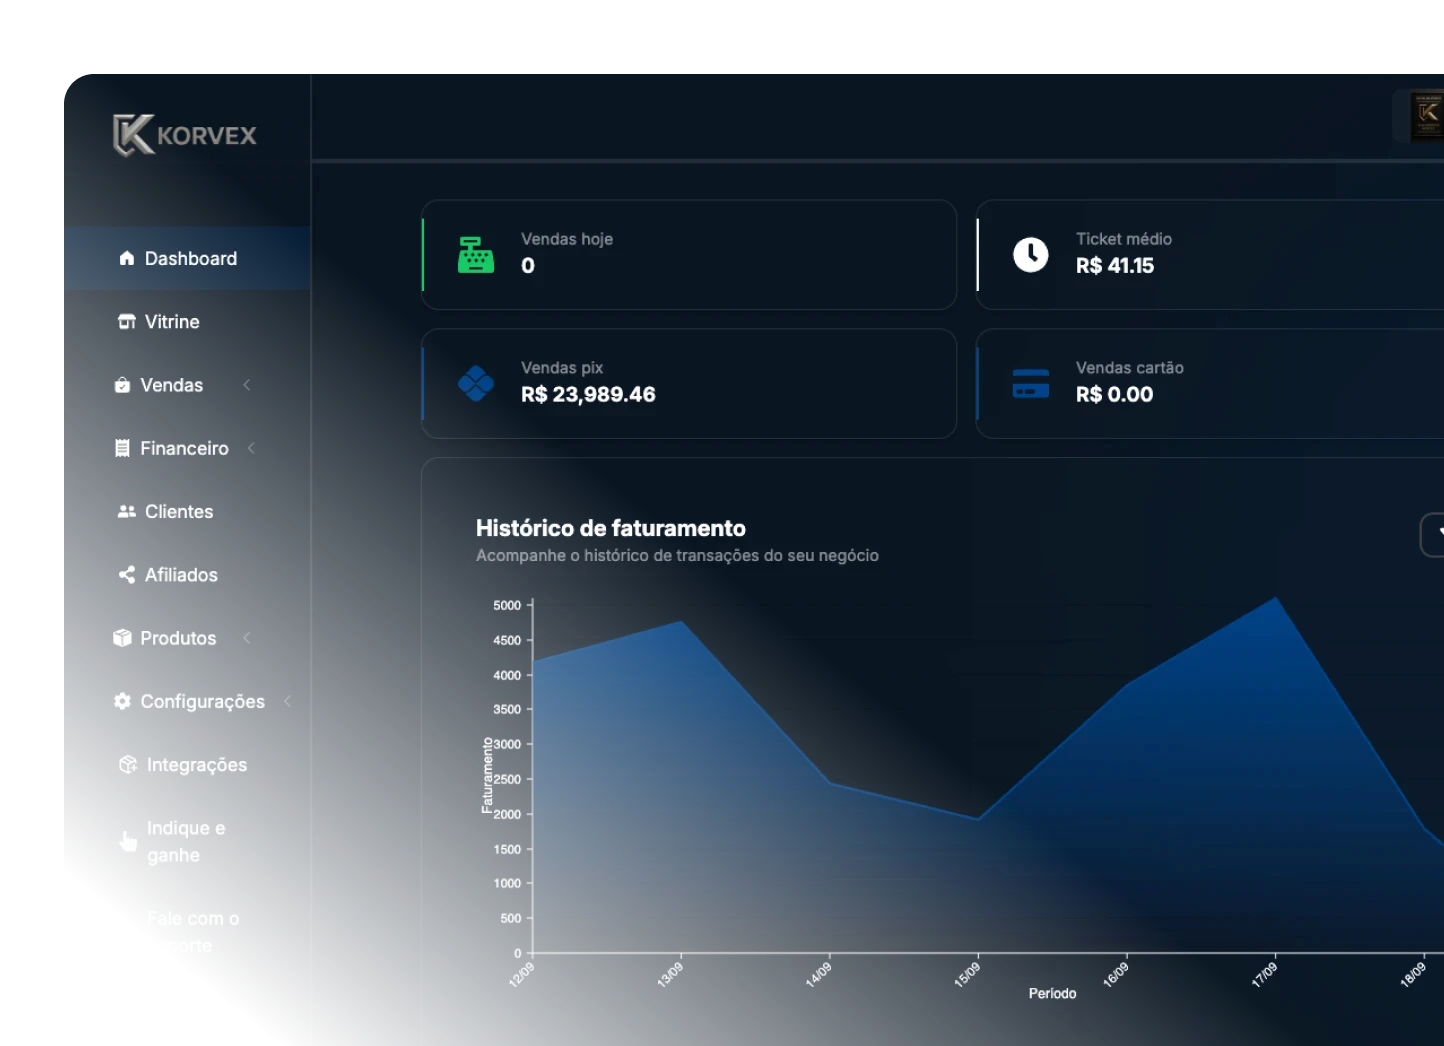Click the R$ 41.15 value
This screenshot has height=1046, width=1444.
[x=1115, y=266]
